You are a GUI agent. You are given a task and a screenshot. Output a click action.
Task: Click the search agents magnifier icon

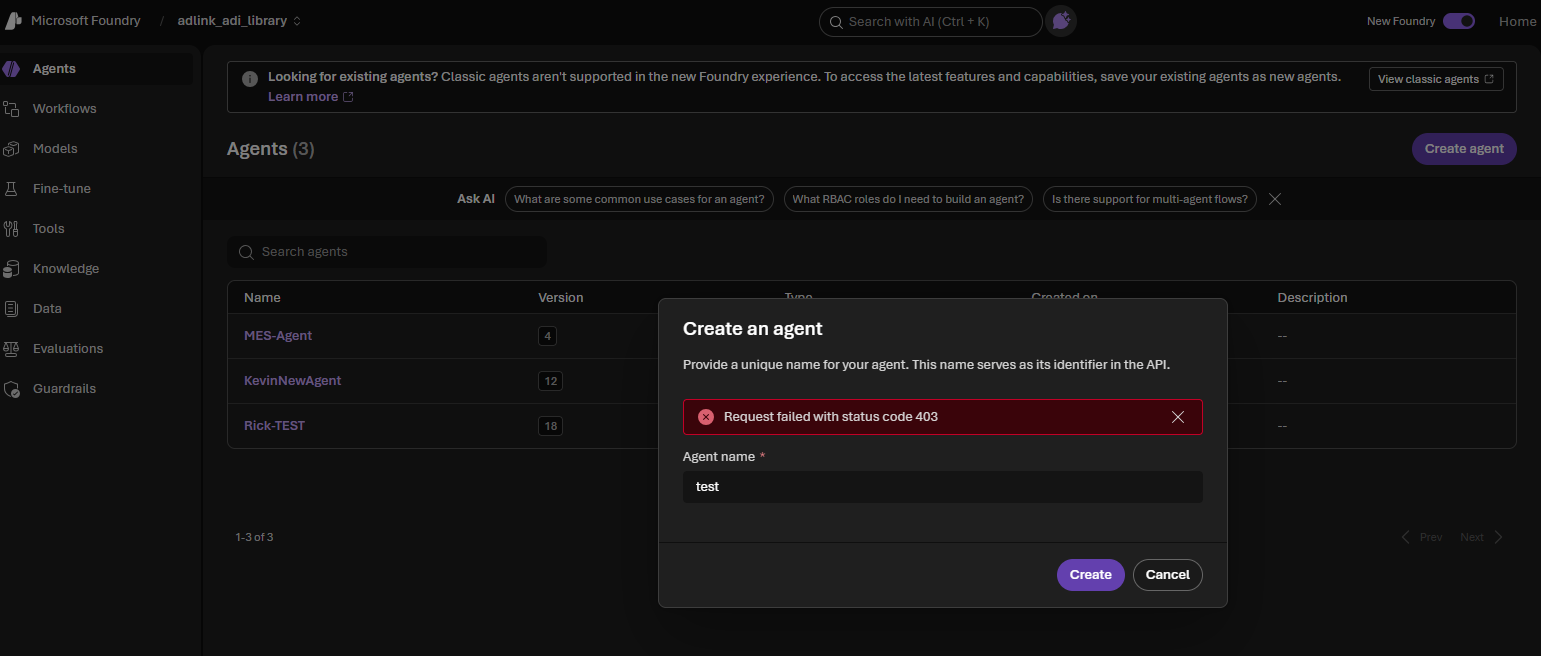246,252
